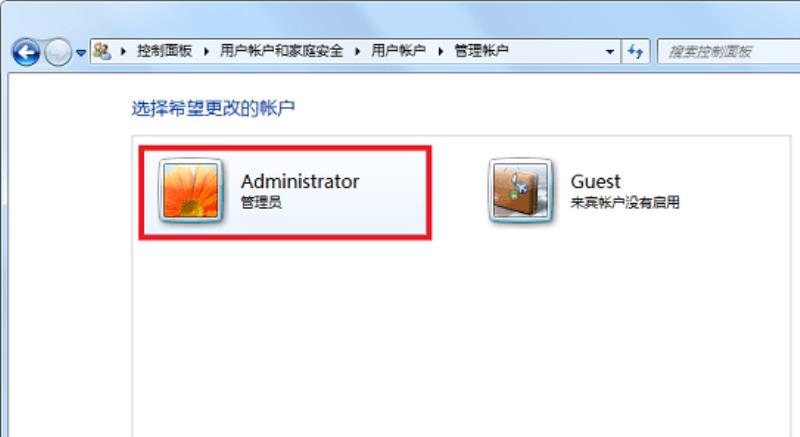Viewport: 800px width, 437px height.
Task: Go to 控制面板 in the breadcrumb
Action: click(x=164, y=51)
